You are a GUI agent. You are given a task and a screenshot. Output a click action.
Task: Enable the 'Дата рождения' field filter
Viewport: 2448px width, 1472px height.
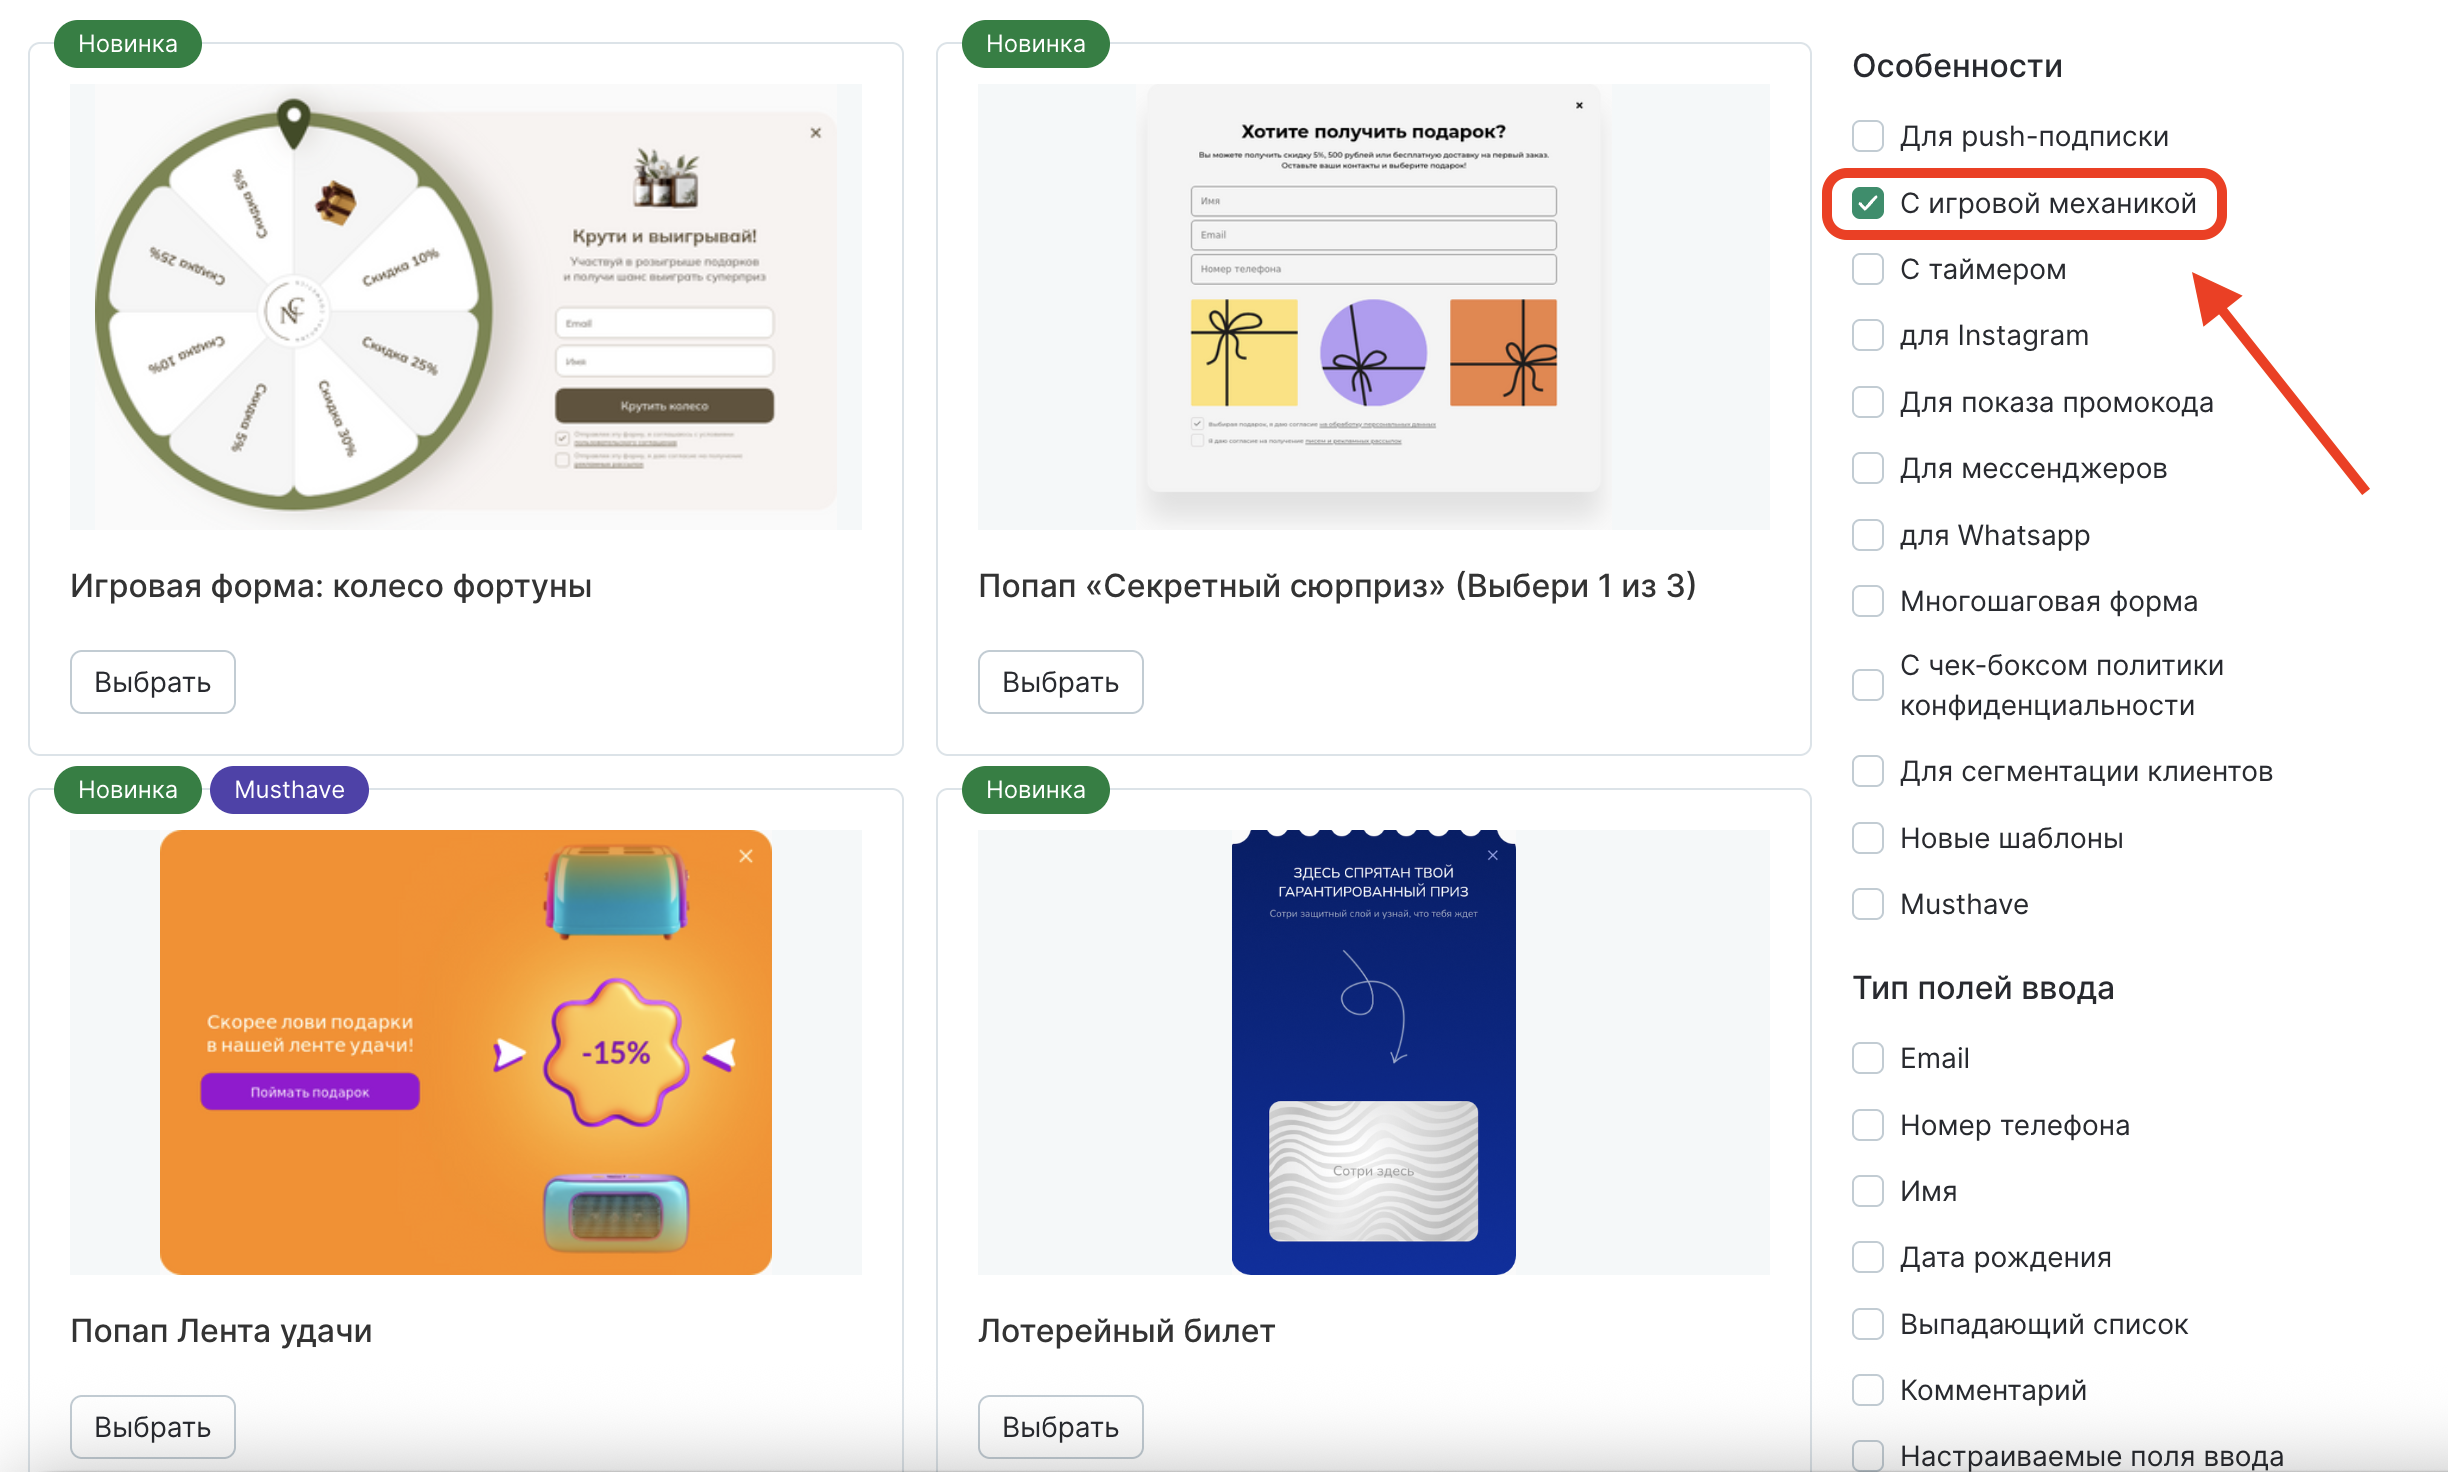pos(1867,1257)
